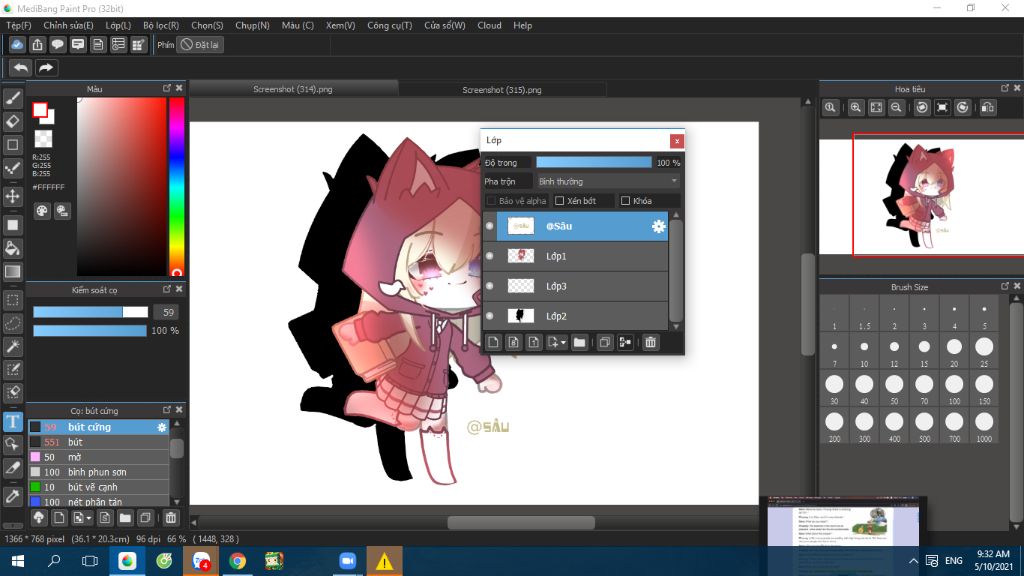Click the cloud save icon in toolbar
1024x576 pixels.
point(17,44)
